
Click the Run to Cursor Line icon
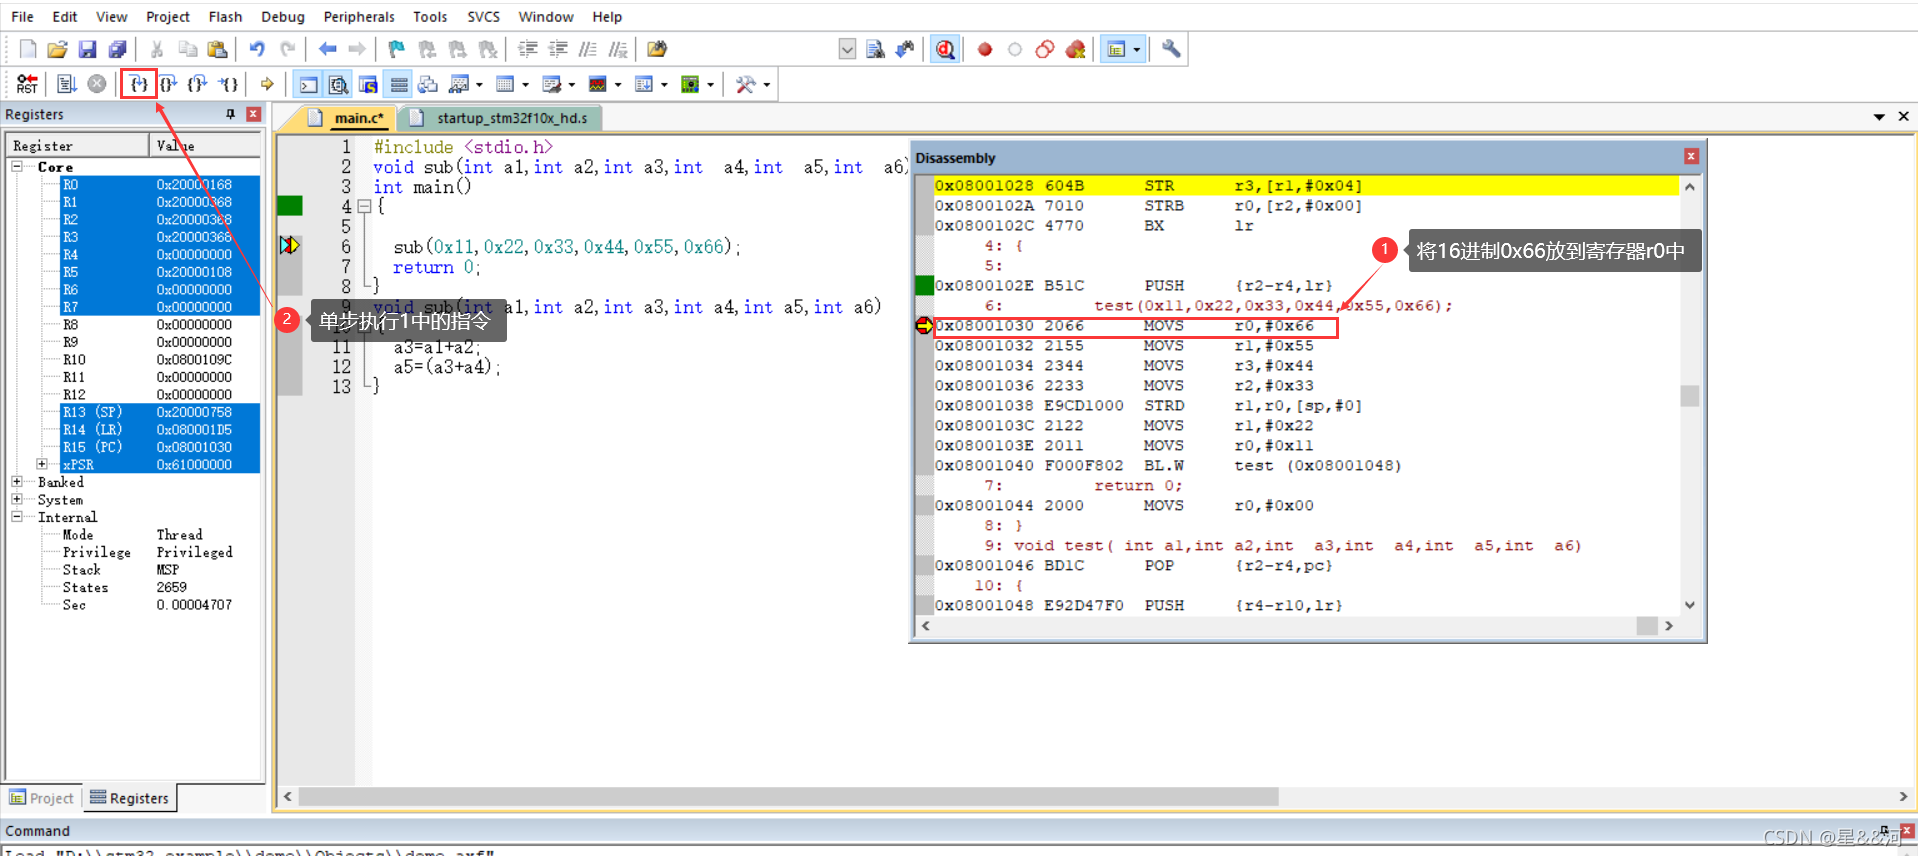[x=229, y=84]
